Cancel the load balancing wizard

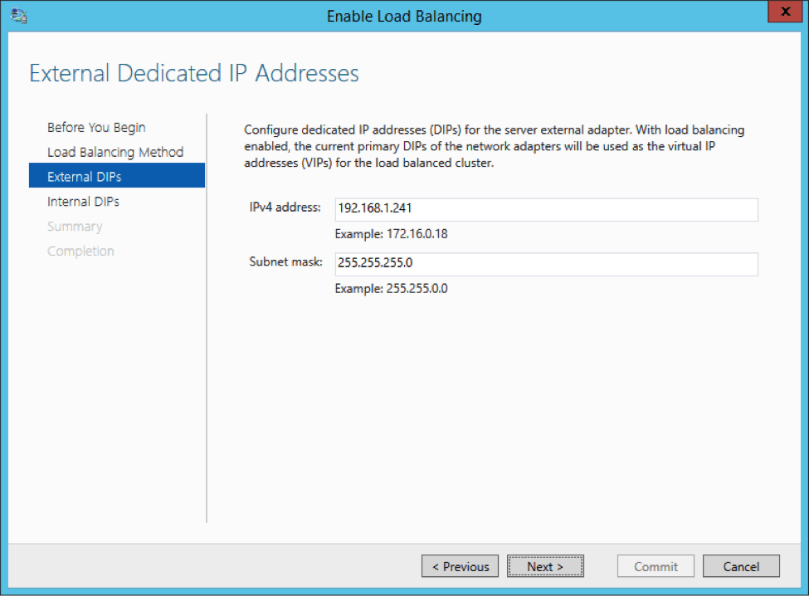click(741, 566)
